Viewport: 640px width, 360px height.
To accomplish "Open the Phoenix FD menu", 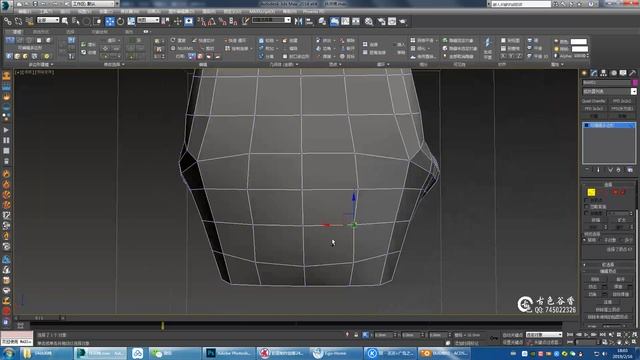I will [x=313, y=11].
